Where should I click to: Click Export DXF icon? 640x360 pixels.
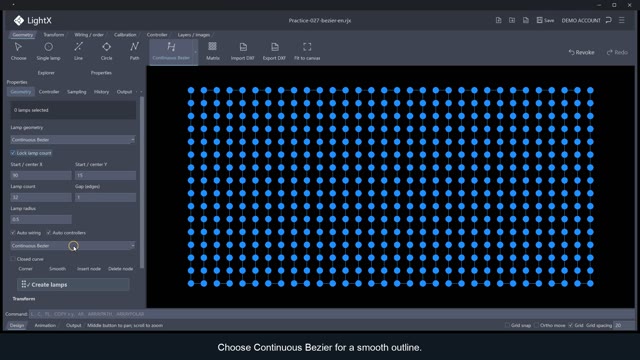click(x=274, y=51)
